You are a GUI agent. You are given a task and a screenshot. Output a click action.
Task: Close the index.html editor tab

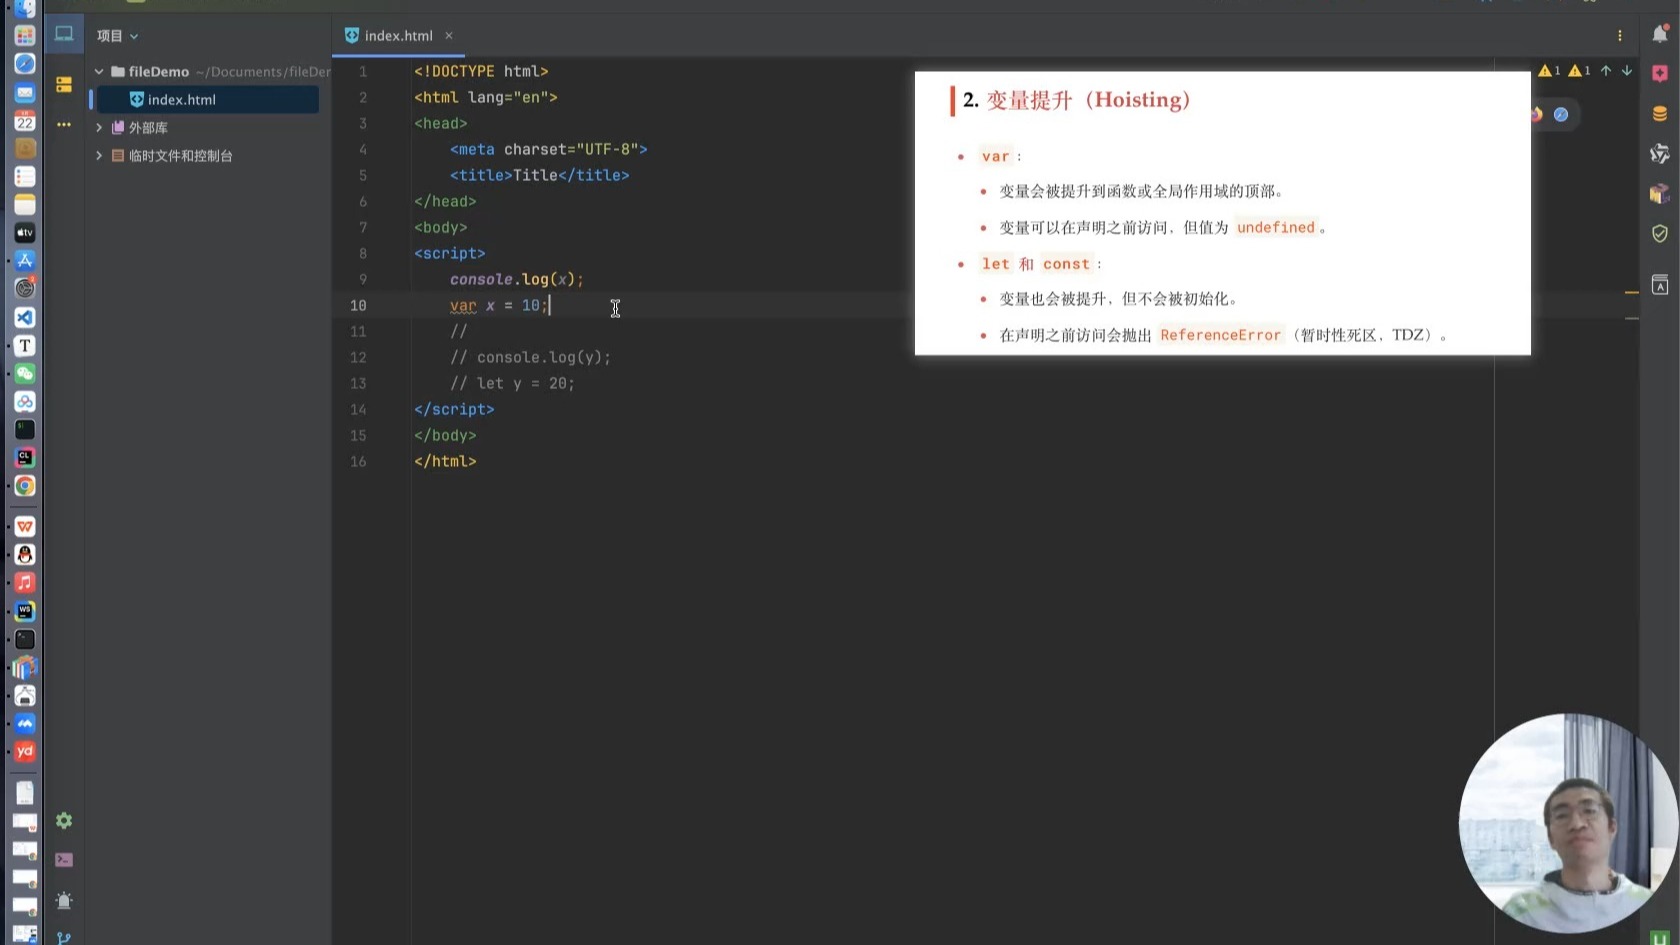point(449,35)
